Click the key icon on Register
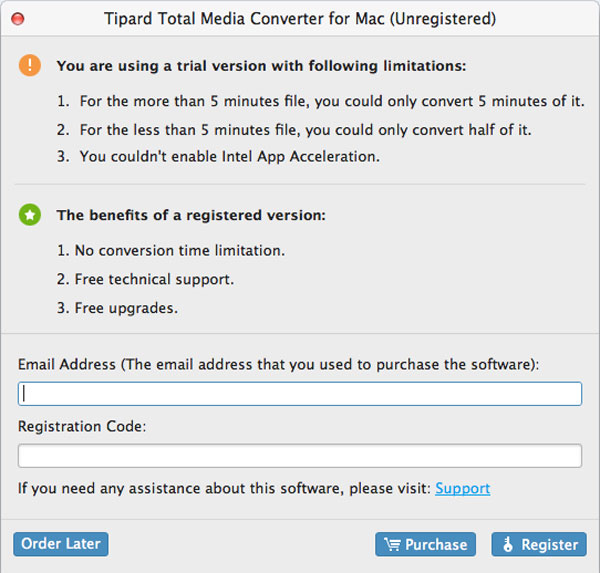Screen dimensions: 600x573 click(508, 544)
